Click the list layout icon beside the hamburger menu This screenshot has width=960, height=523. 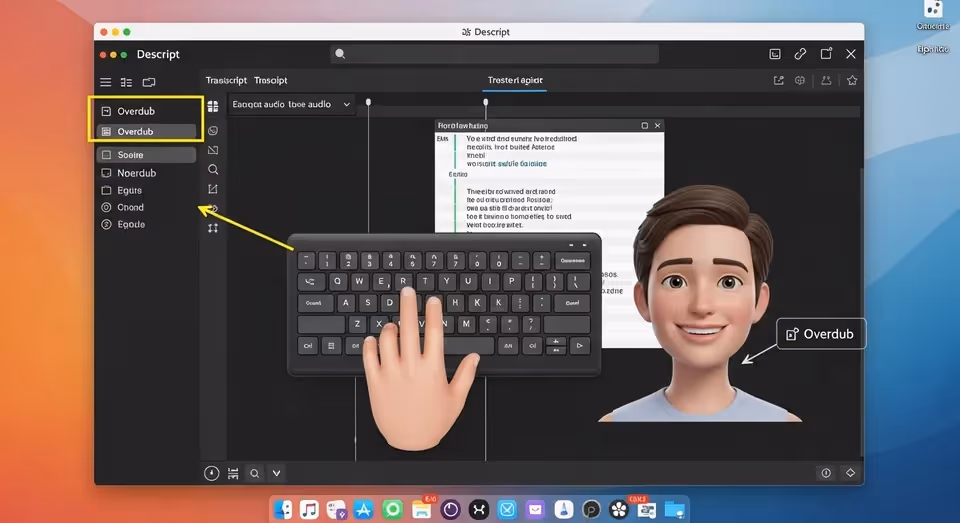pyautogui.click(x=126, y=82)
